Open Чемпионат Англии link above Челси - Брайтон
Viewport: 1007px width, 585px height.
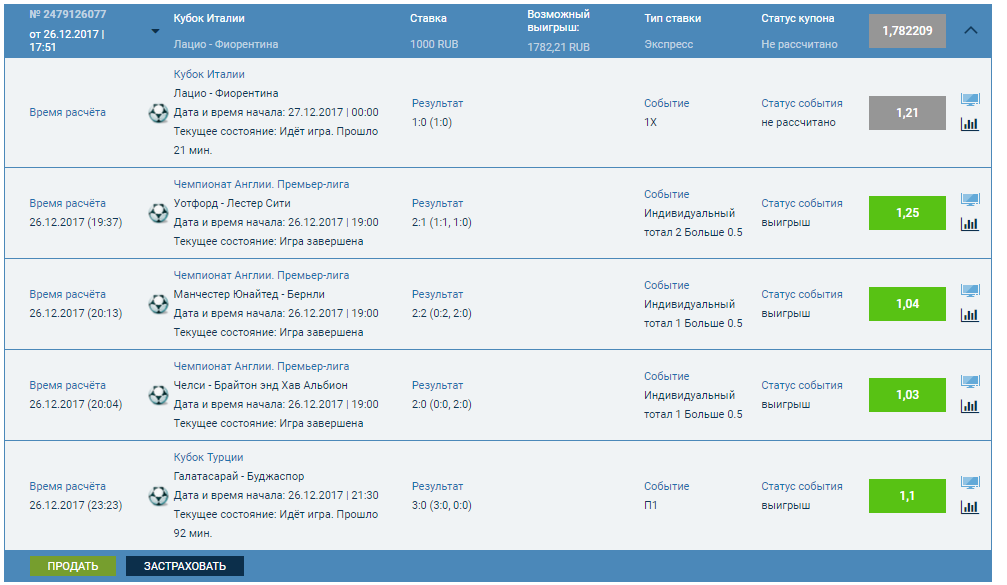click(261, 367)
